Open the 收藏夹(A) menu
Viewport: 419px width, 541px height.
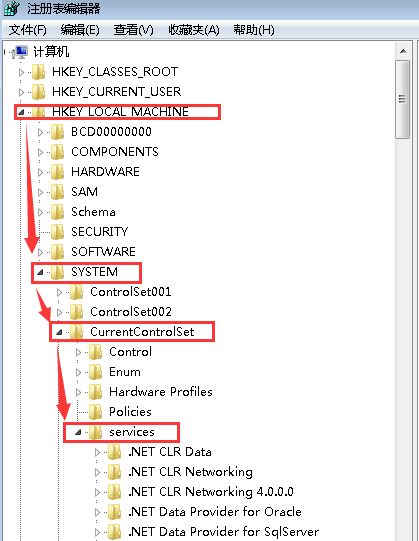click(x=194, y=30)
